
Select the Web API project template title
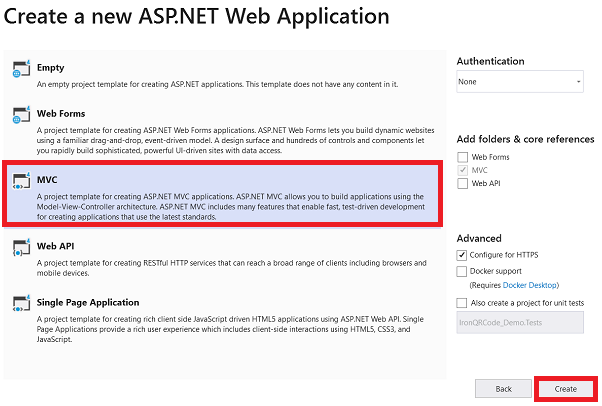point(55,246)
